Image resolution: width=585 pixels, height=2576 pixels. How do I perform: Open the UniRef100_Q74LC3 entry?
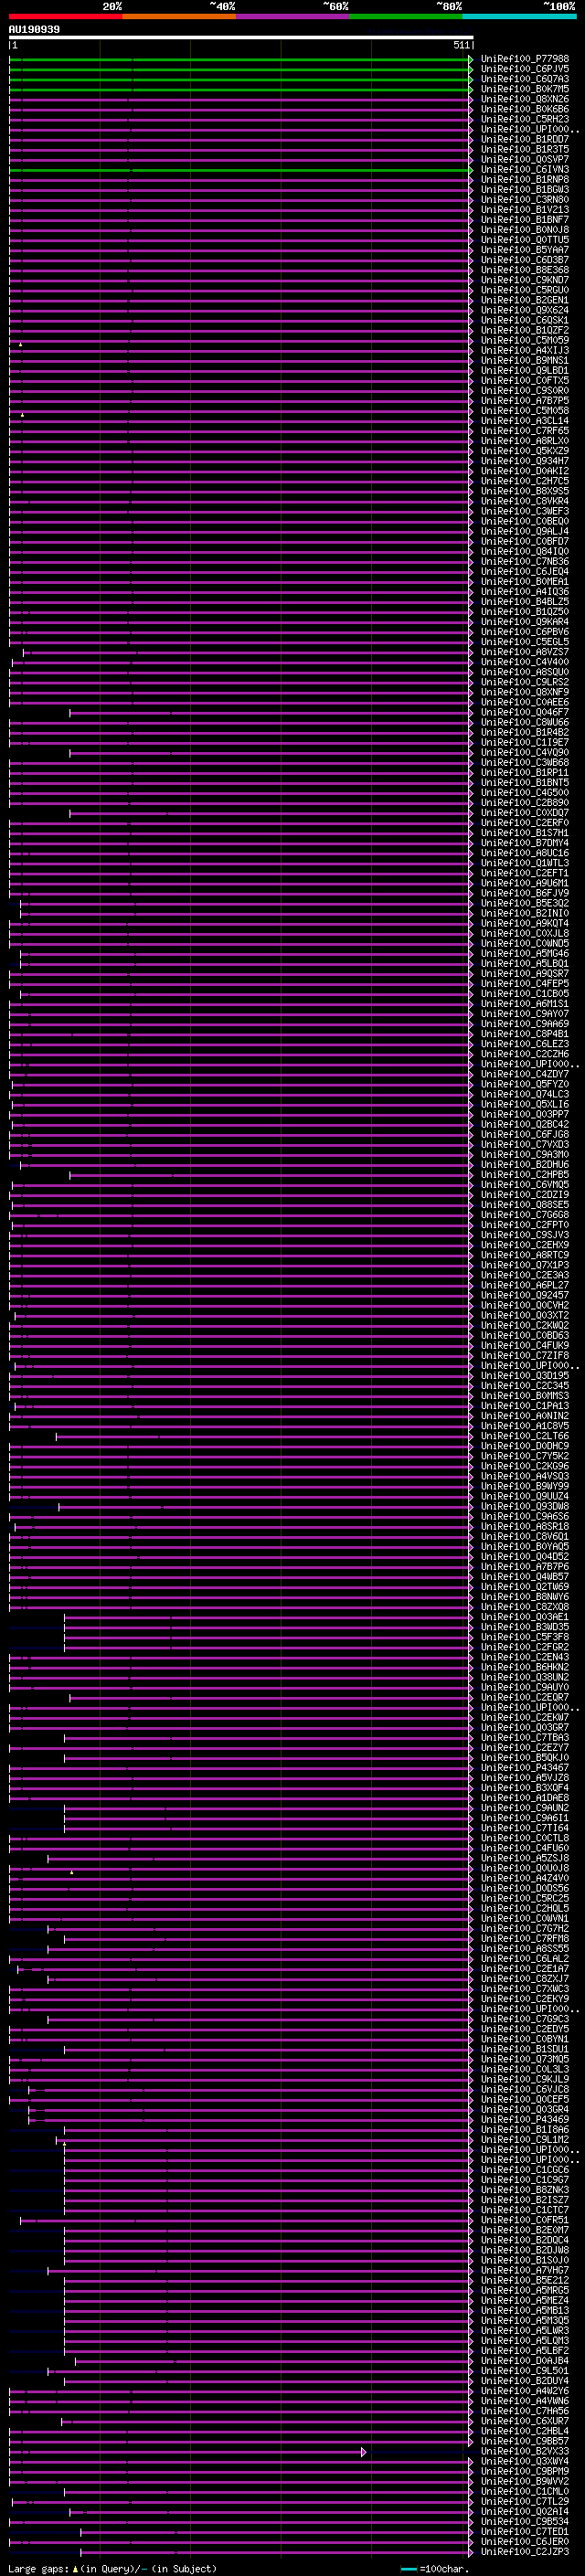(524, 1094)
